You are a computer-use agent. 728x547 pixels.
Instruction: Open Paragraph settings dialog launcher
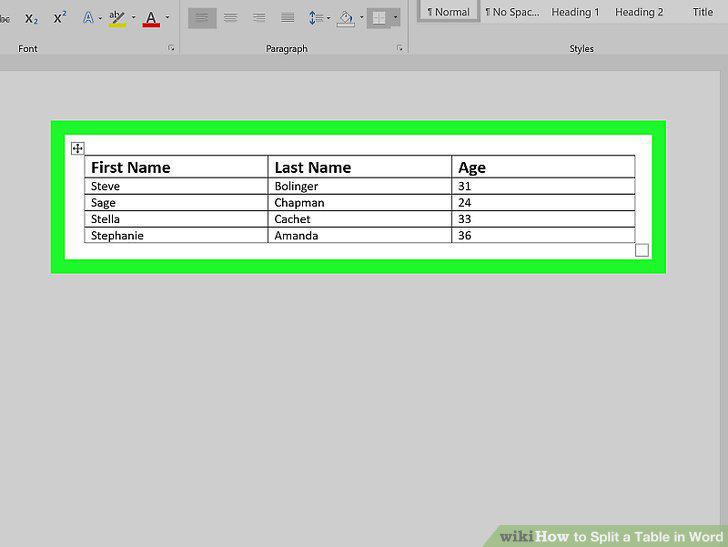tap(400, 48)
